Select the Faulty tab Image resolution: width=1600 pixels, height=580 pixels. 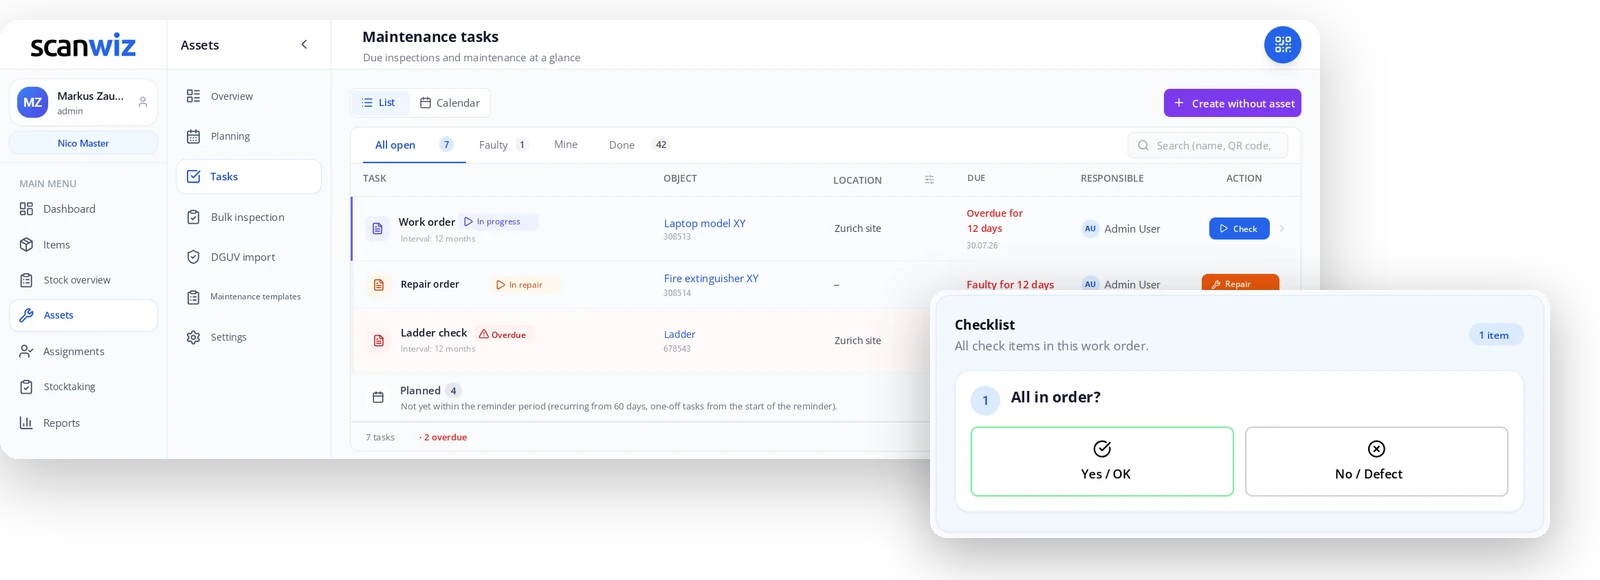(503, 145)
